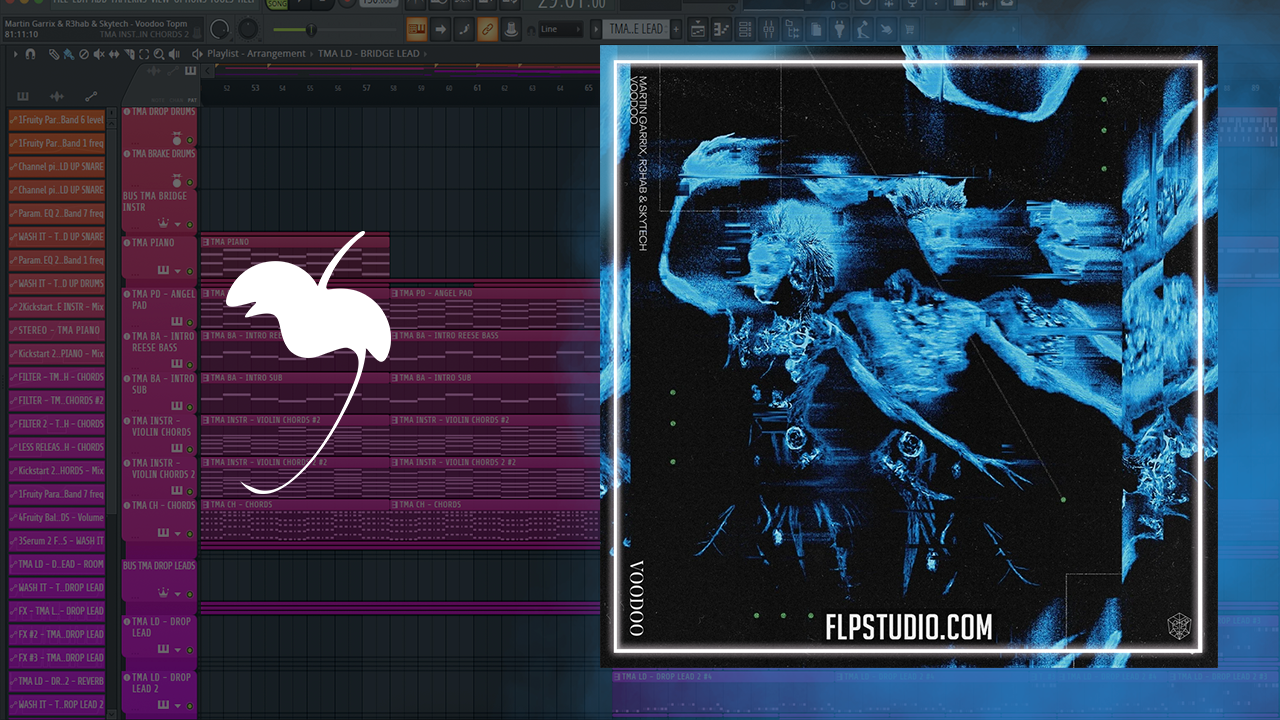This screenshot has width=1280, height=720.
Task: Open the Line snap dropdown
Action: tap(561, 29)
